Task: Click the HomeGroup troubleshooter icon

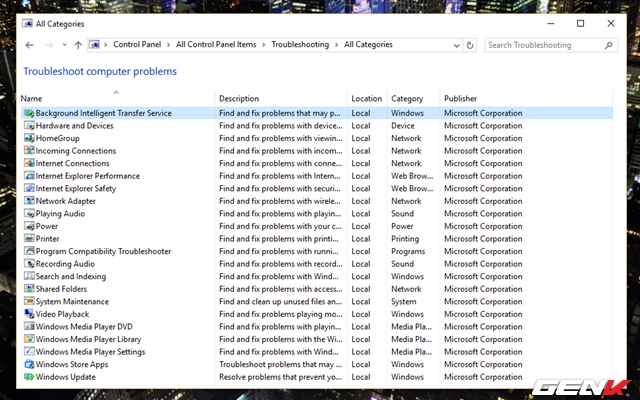Action: (x=29, y=138)
